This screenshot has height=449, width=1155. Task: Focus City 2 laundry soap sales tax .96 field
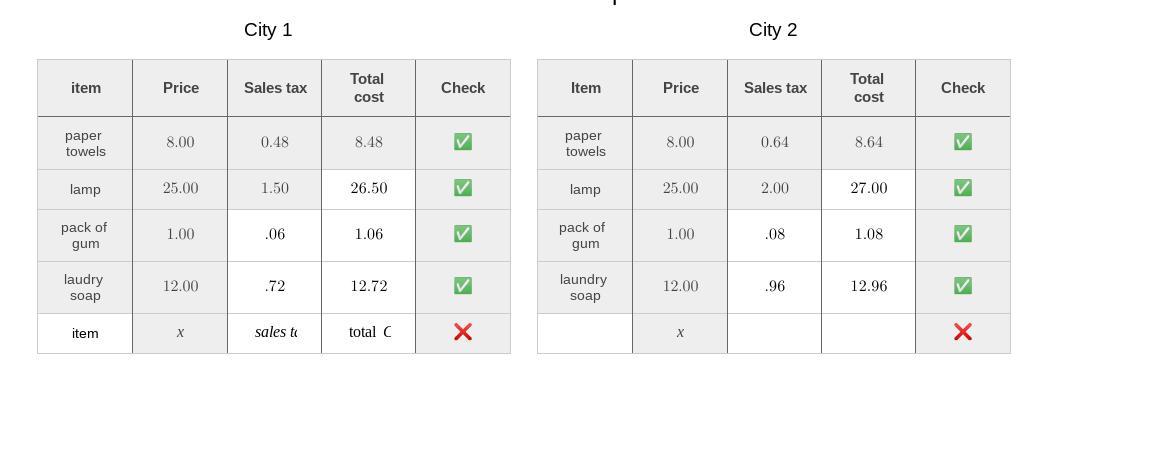(x=775, y=287)
